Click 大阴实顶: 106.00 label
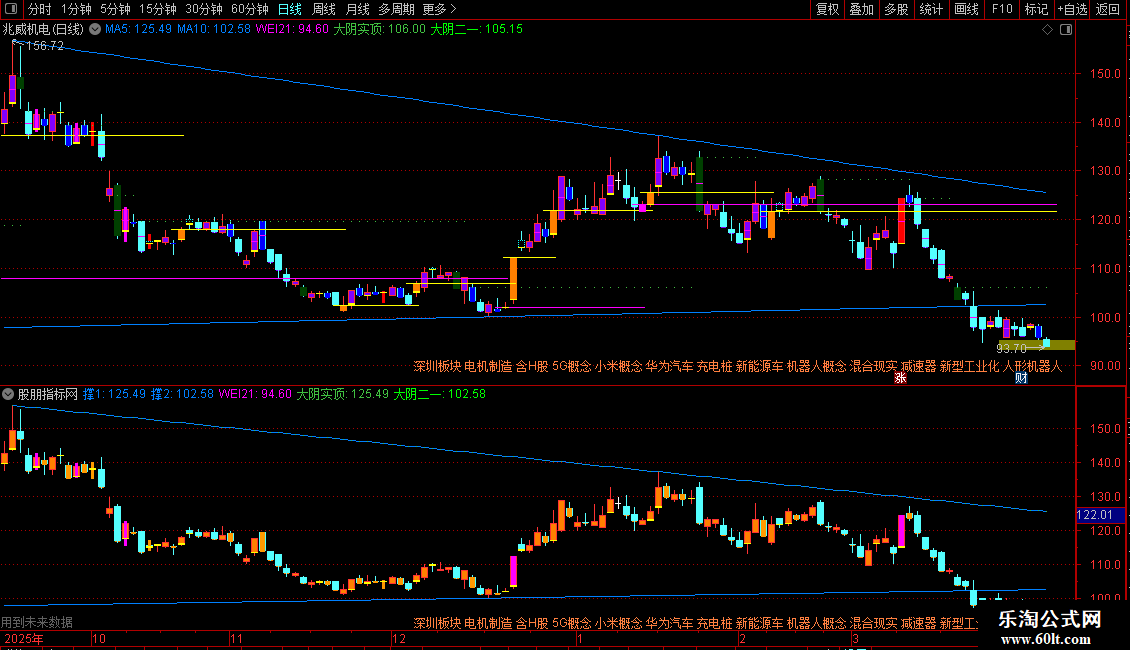The image size is (1130, 650). point(379,30)
